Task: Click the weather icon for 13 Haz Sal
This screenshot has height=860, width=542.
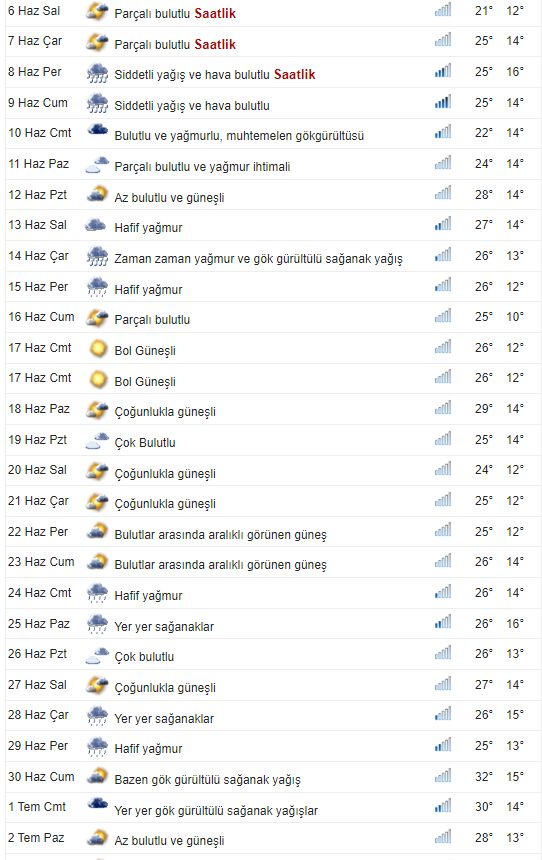Action: (95, 225)
